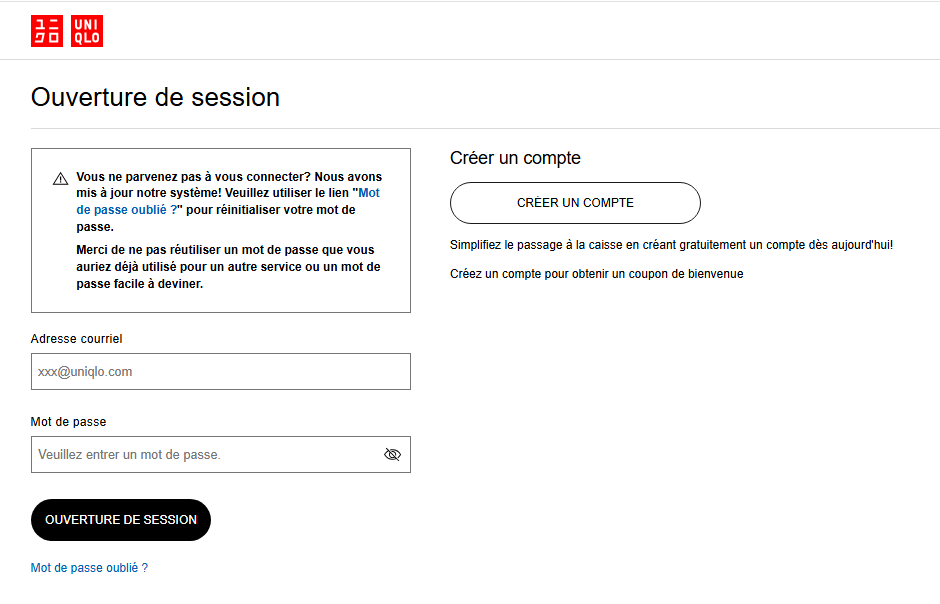Focus the Adresse courriel input field
This screenshot has width=940, height=604.
[x=221, y=372]
